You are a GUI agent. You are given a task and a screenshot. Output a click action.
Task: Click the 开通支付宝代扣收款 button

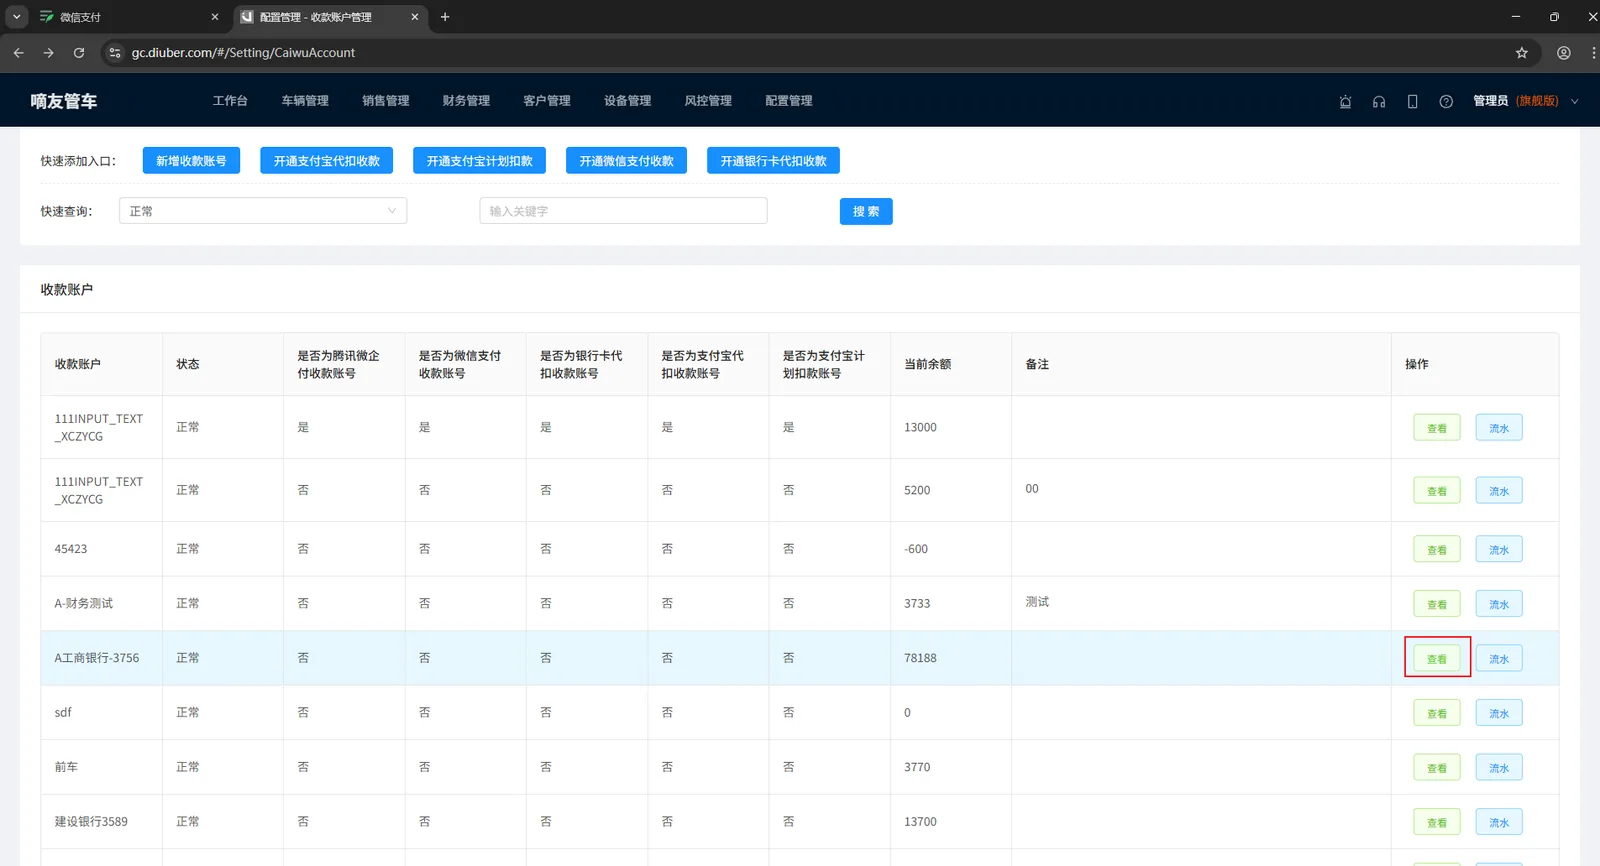[327, 161]
